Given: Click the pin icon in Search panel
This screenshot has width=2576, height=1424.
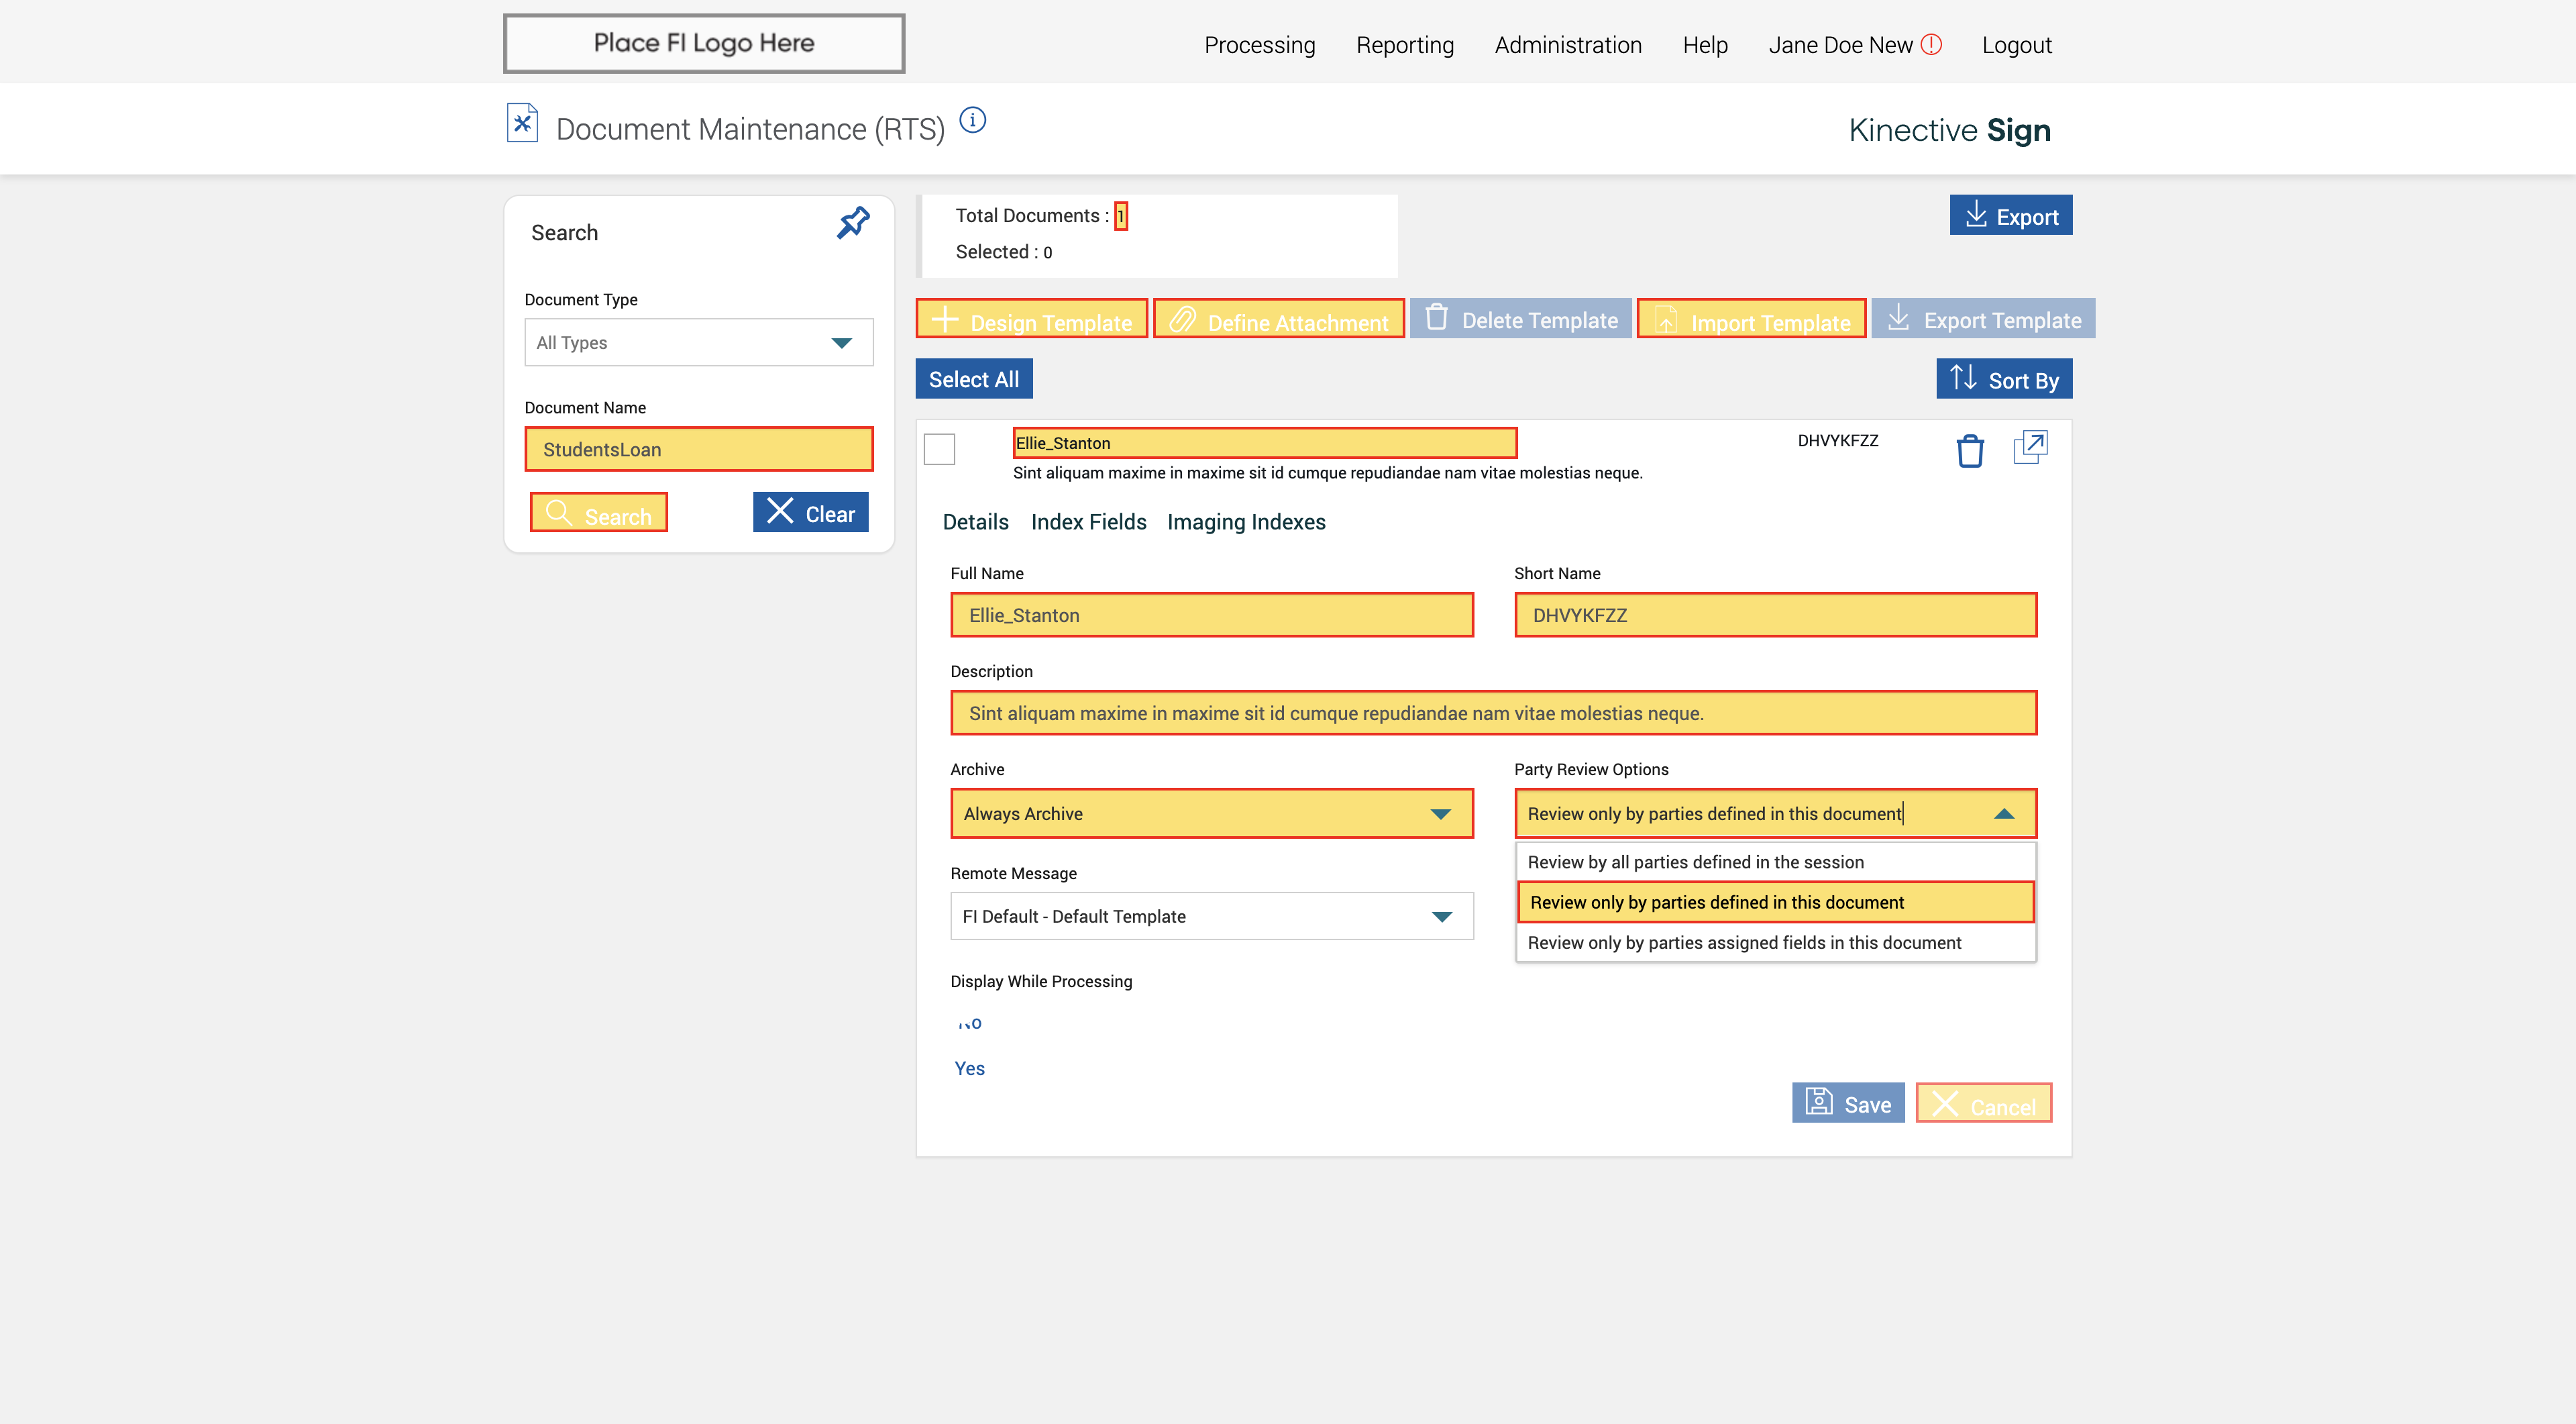Looking at the screenshot, I should point(852,223).
